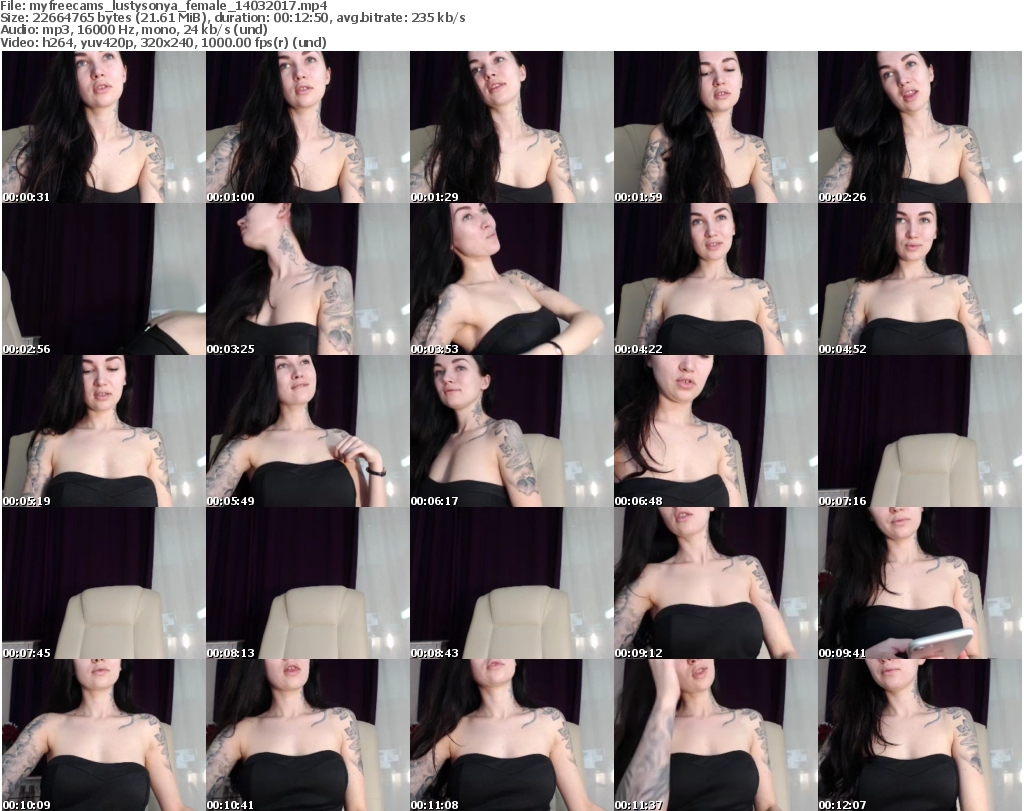Viewport: 1024px width, 811px height.
Task: Select the thumbnail stamped 00:11:37
Action: [715, 735]
